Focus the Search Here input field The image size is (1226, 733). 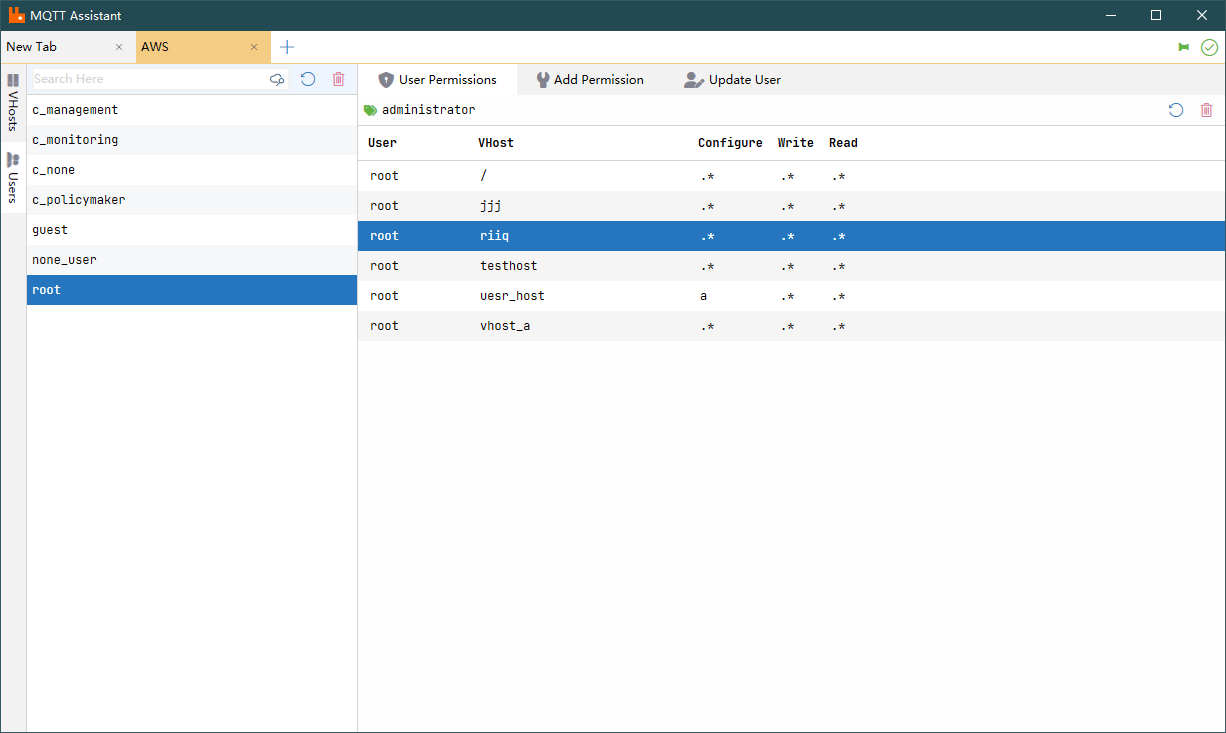coord(148,79)
